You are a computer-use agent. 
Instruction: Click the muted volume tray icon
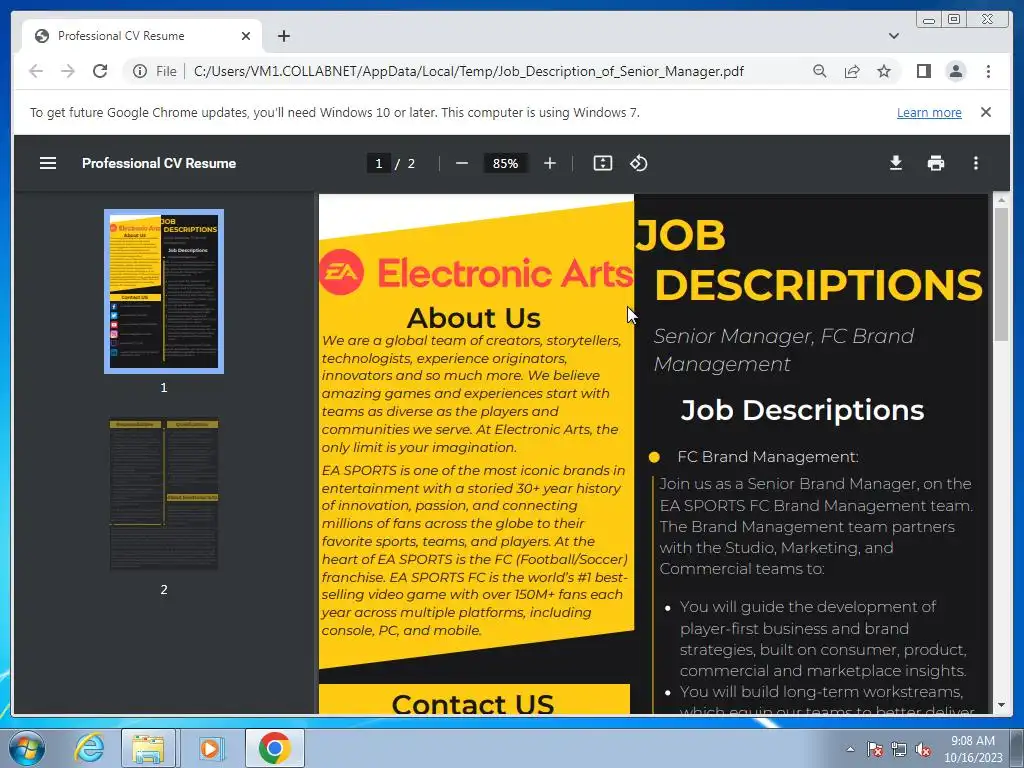(923, 749)
